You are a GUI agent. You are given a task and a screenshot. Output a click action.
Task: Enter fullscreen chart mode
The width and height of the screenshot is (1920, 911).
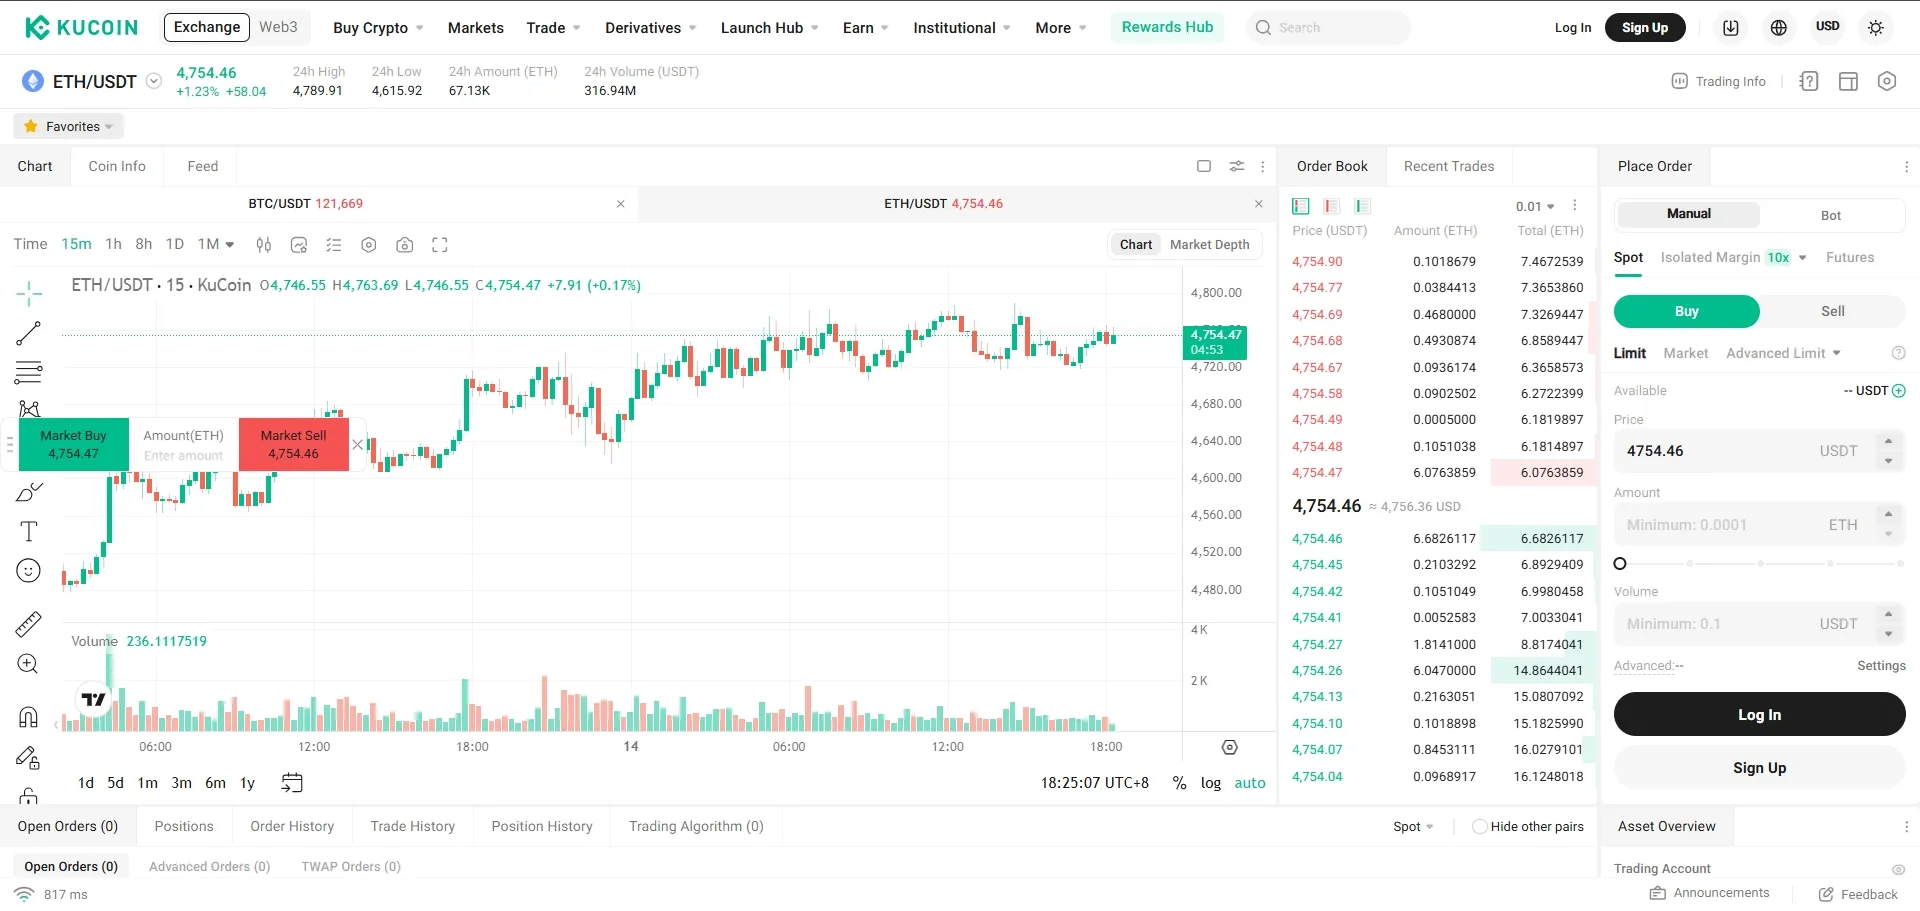pyautogui.click(x=440, y=245)
